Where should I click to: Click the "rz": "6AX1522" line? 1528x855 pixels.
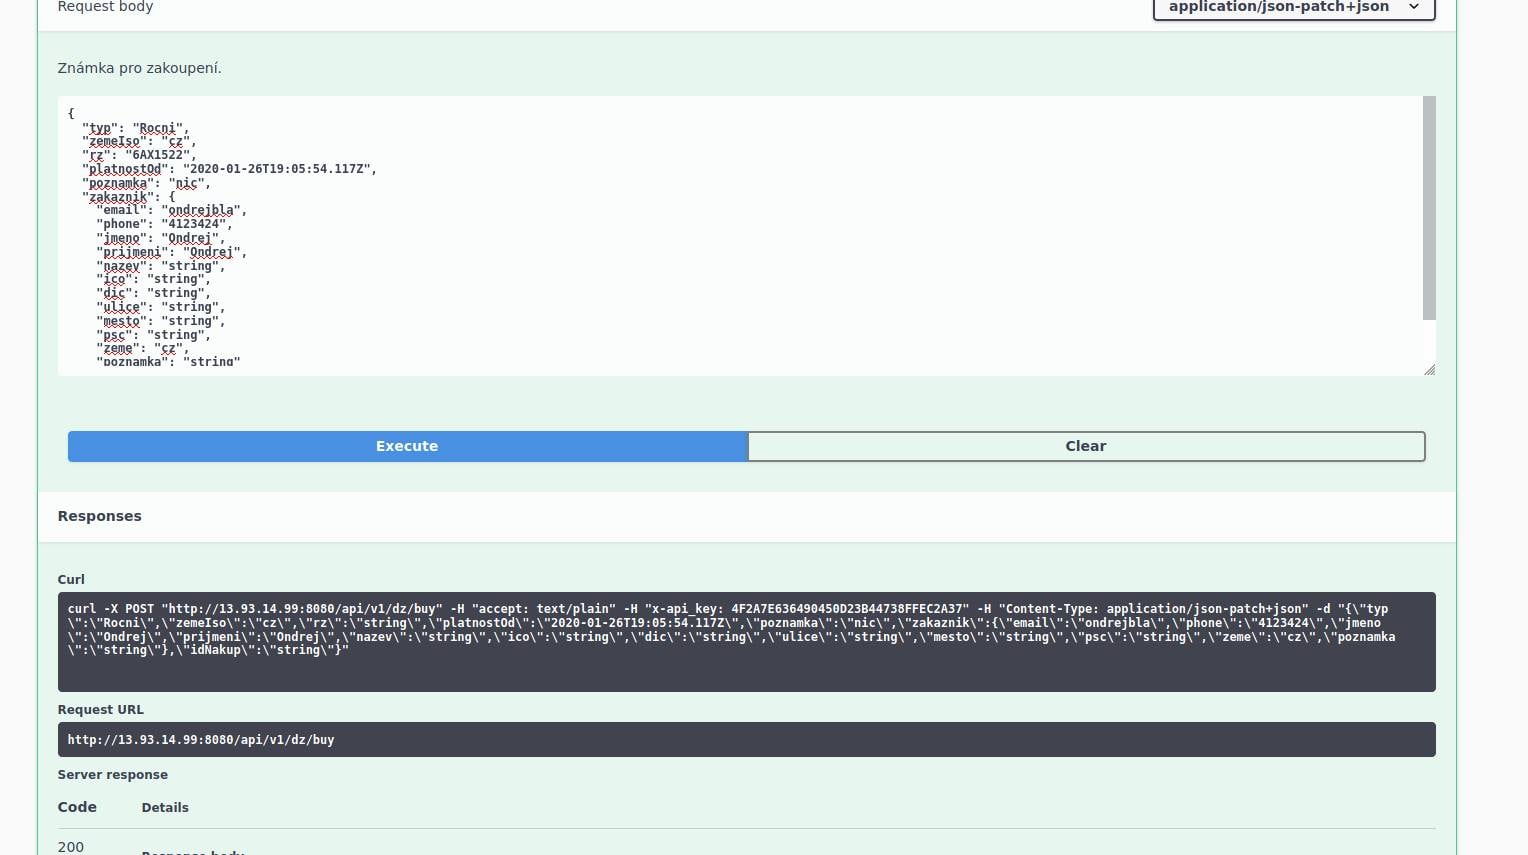pos(136,155)
